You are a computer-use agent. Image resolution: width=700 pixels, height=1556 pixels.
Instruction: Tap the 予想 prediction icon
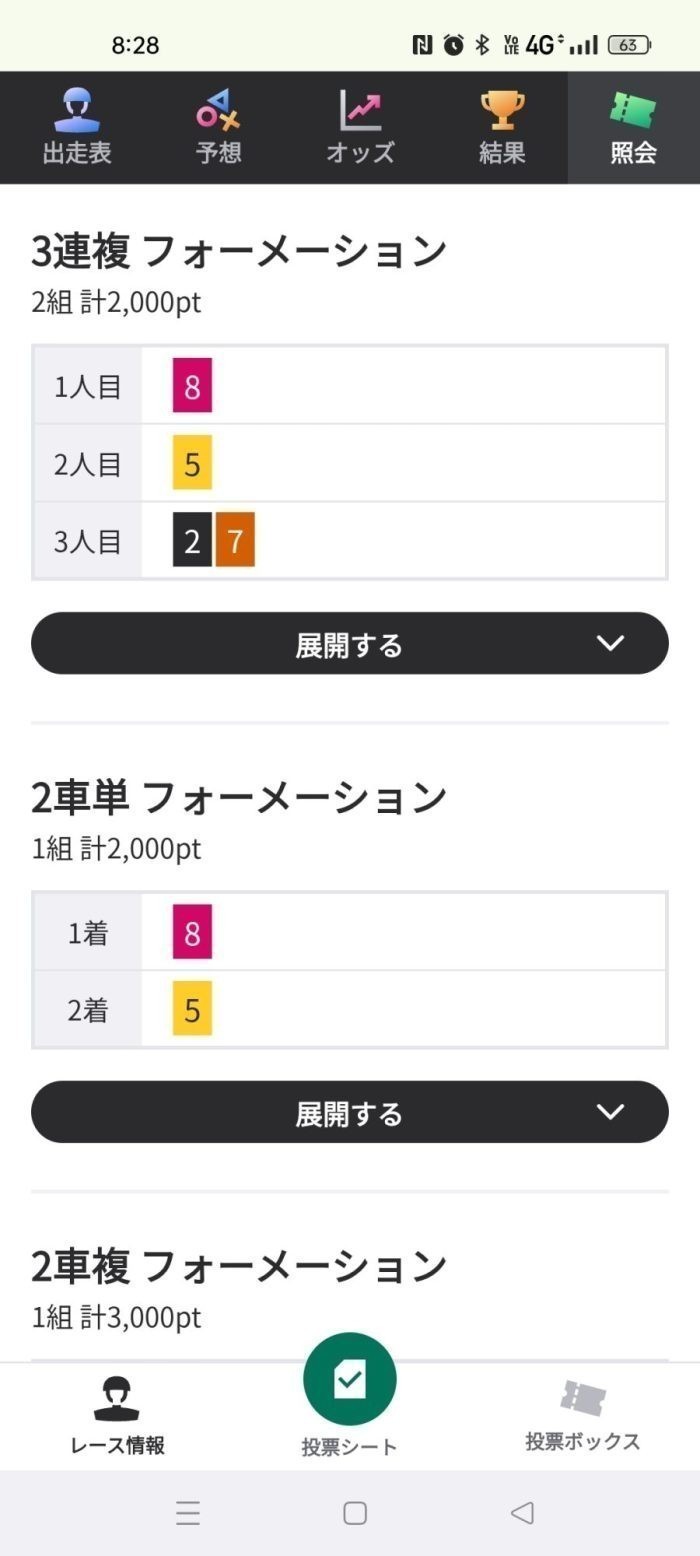pos(218,111)
